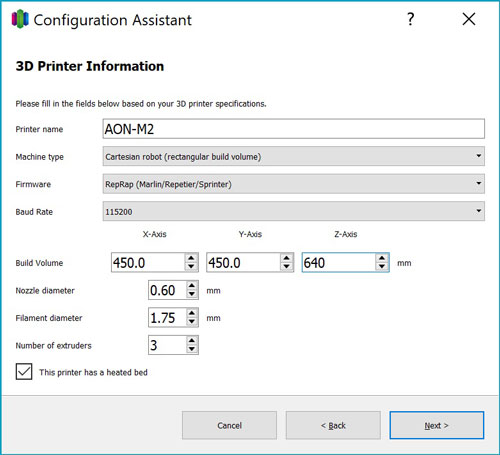
Task: Decrease Z-Axis build volume with down arrow
Action: click(x=382, y=267)
